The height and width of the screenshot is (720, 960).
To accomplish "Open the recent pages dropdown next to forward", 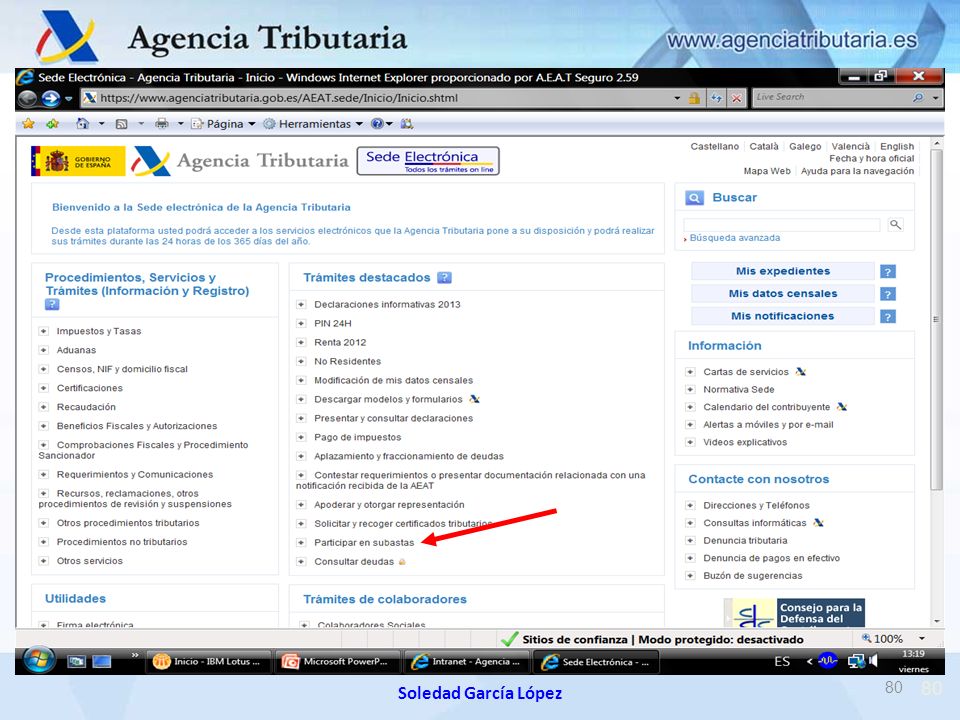I will click(x=69, y=98).
